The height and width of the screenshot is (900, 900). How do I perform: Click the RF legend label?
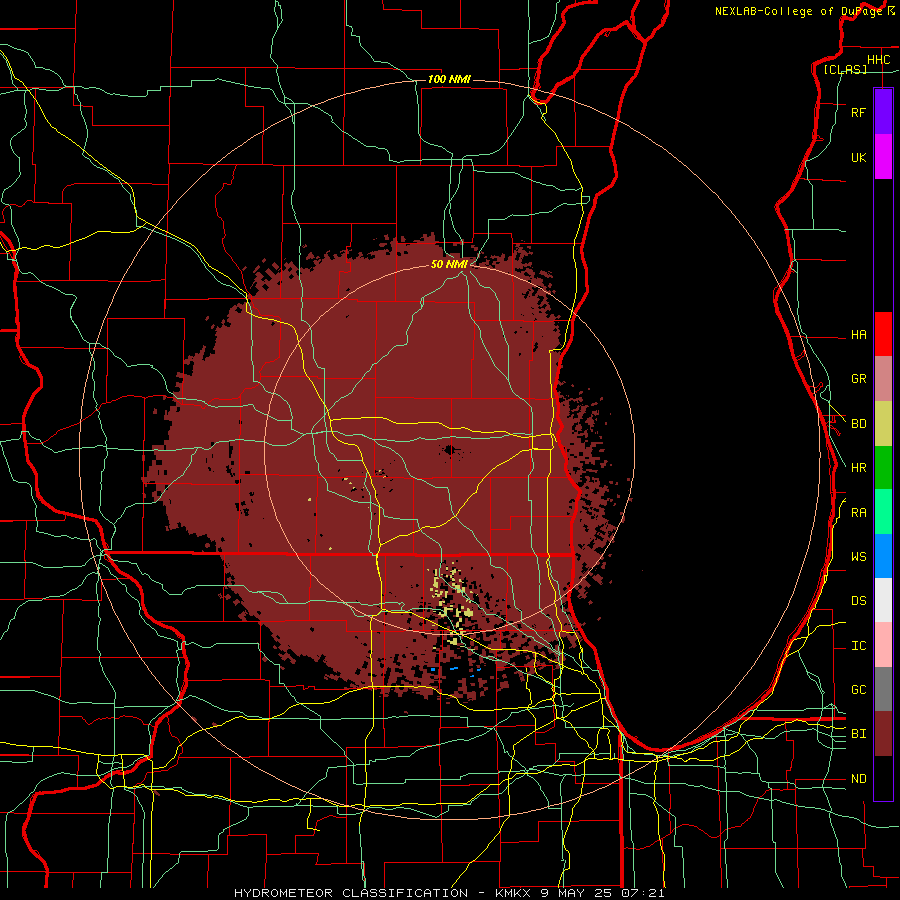(x=858, y=112)
